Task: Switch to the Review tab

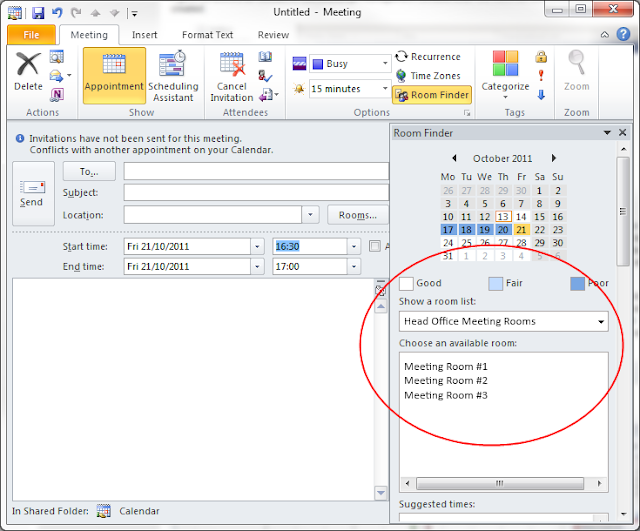Action: tap(273, 35)
